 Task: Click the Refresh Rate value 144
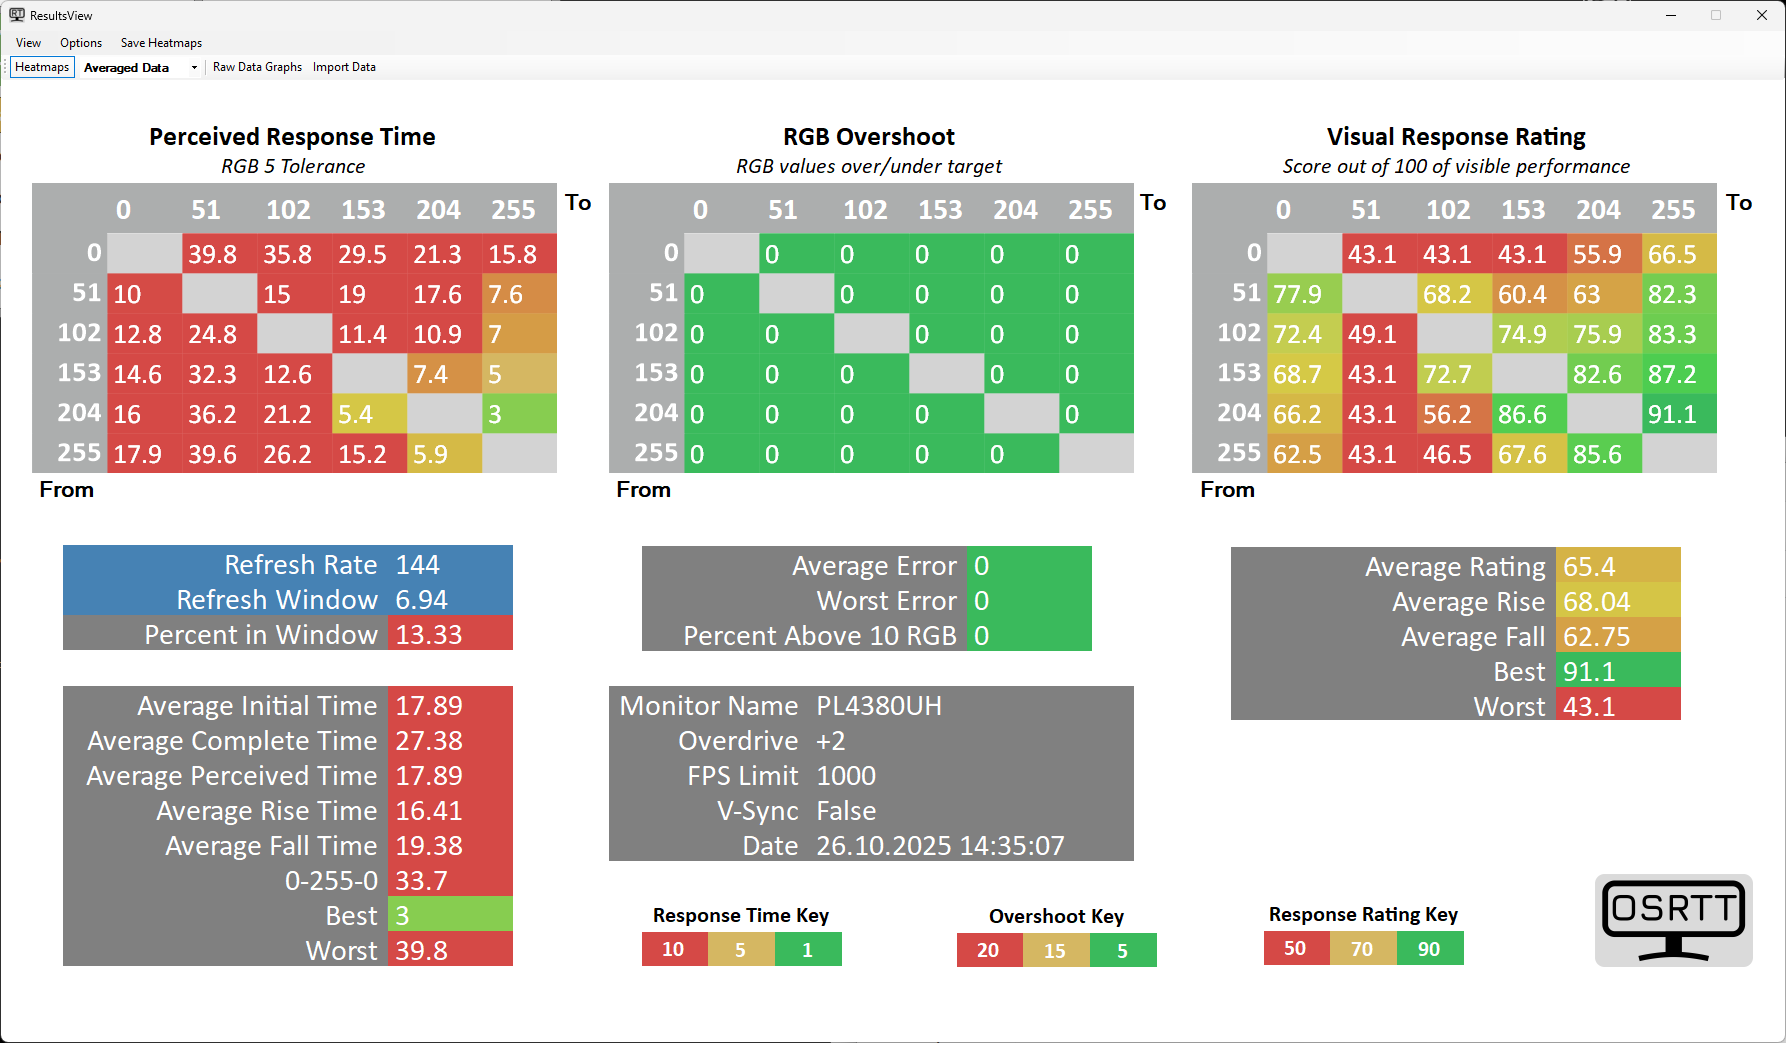[x=418, y=565]
